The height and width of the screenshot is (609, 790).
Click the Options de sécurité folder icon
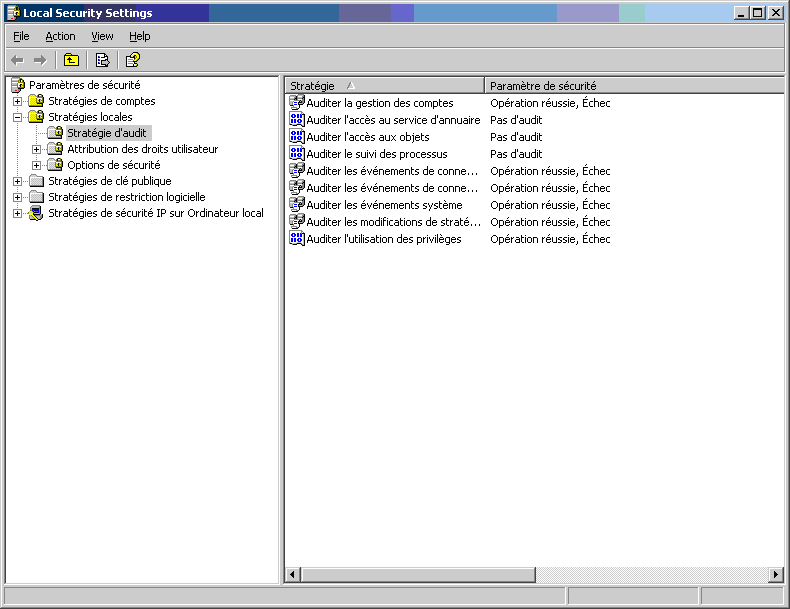(x=55, y=165)
